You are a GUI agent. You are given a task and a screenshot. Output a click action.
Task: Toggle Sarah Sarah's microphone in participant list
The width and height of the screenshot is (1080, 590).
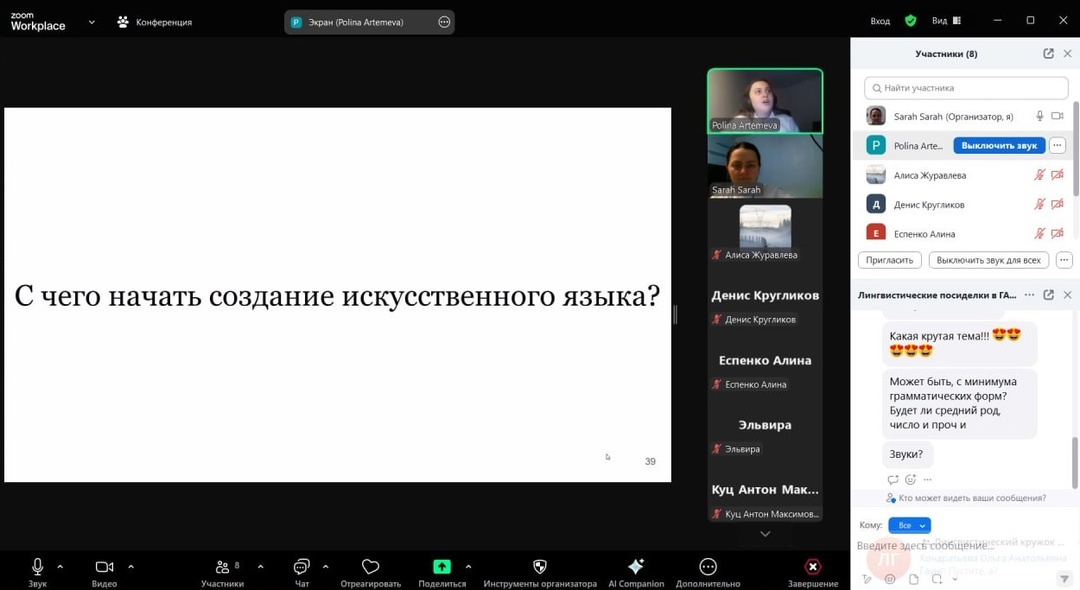click(x=1040, y=116)
